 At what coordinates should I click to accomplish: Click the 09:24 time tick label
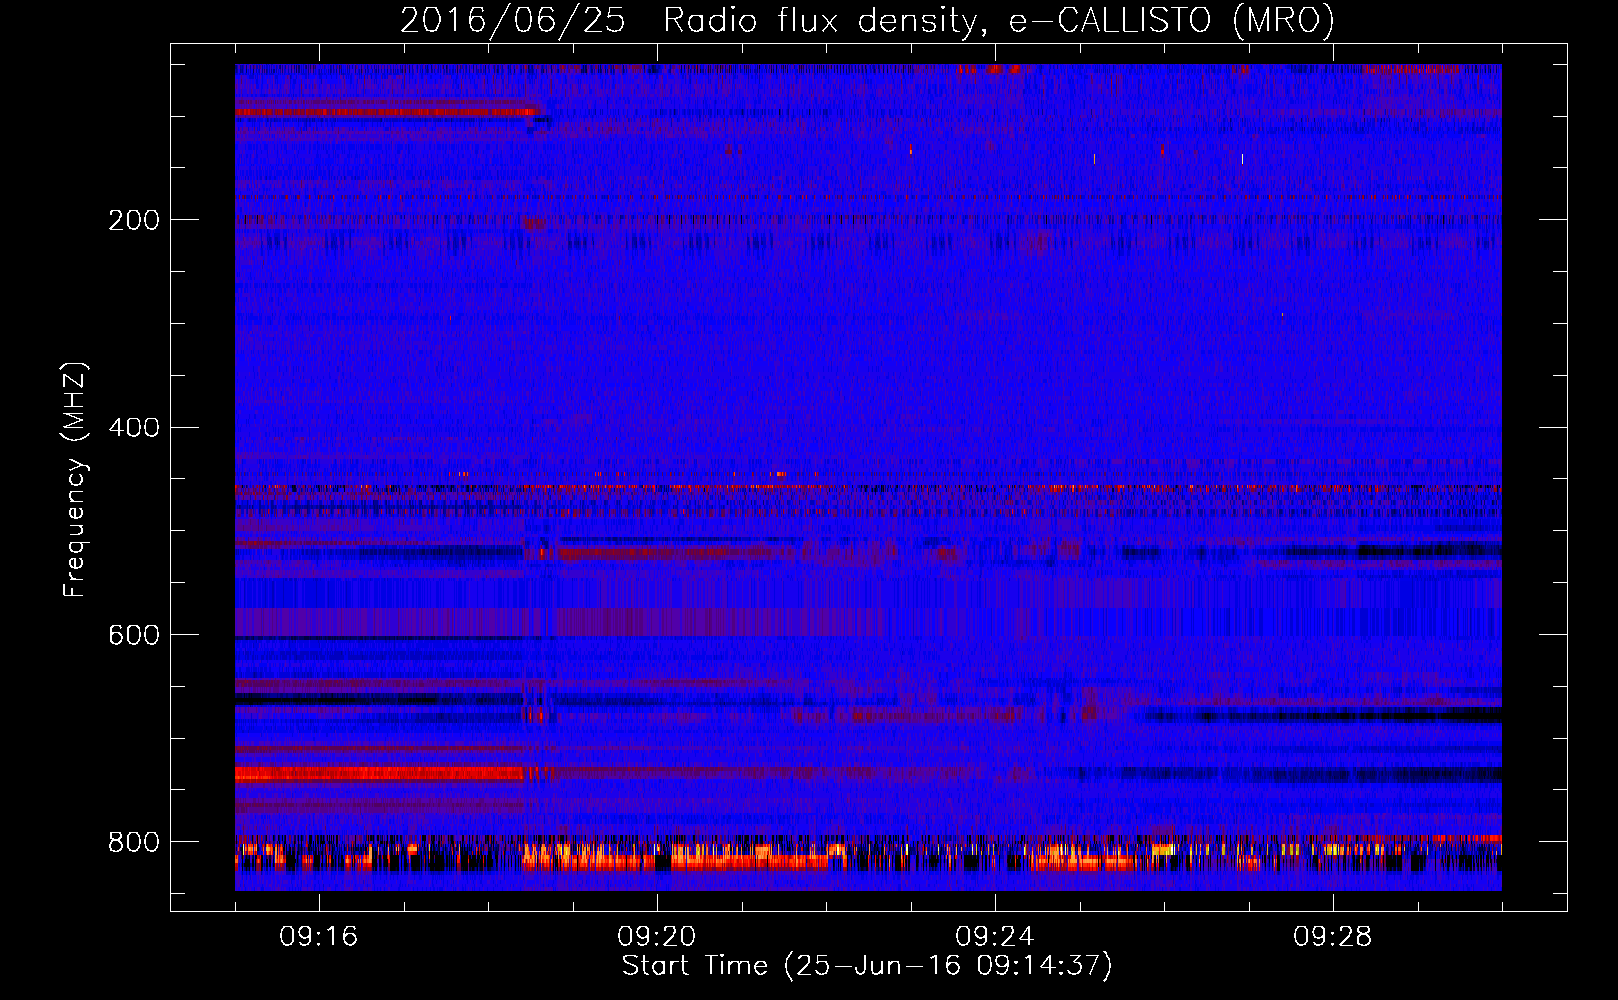(994, 937)
